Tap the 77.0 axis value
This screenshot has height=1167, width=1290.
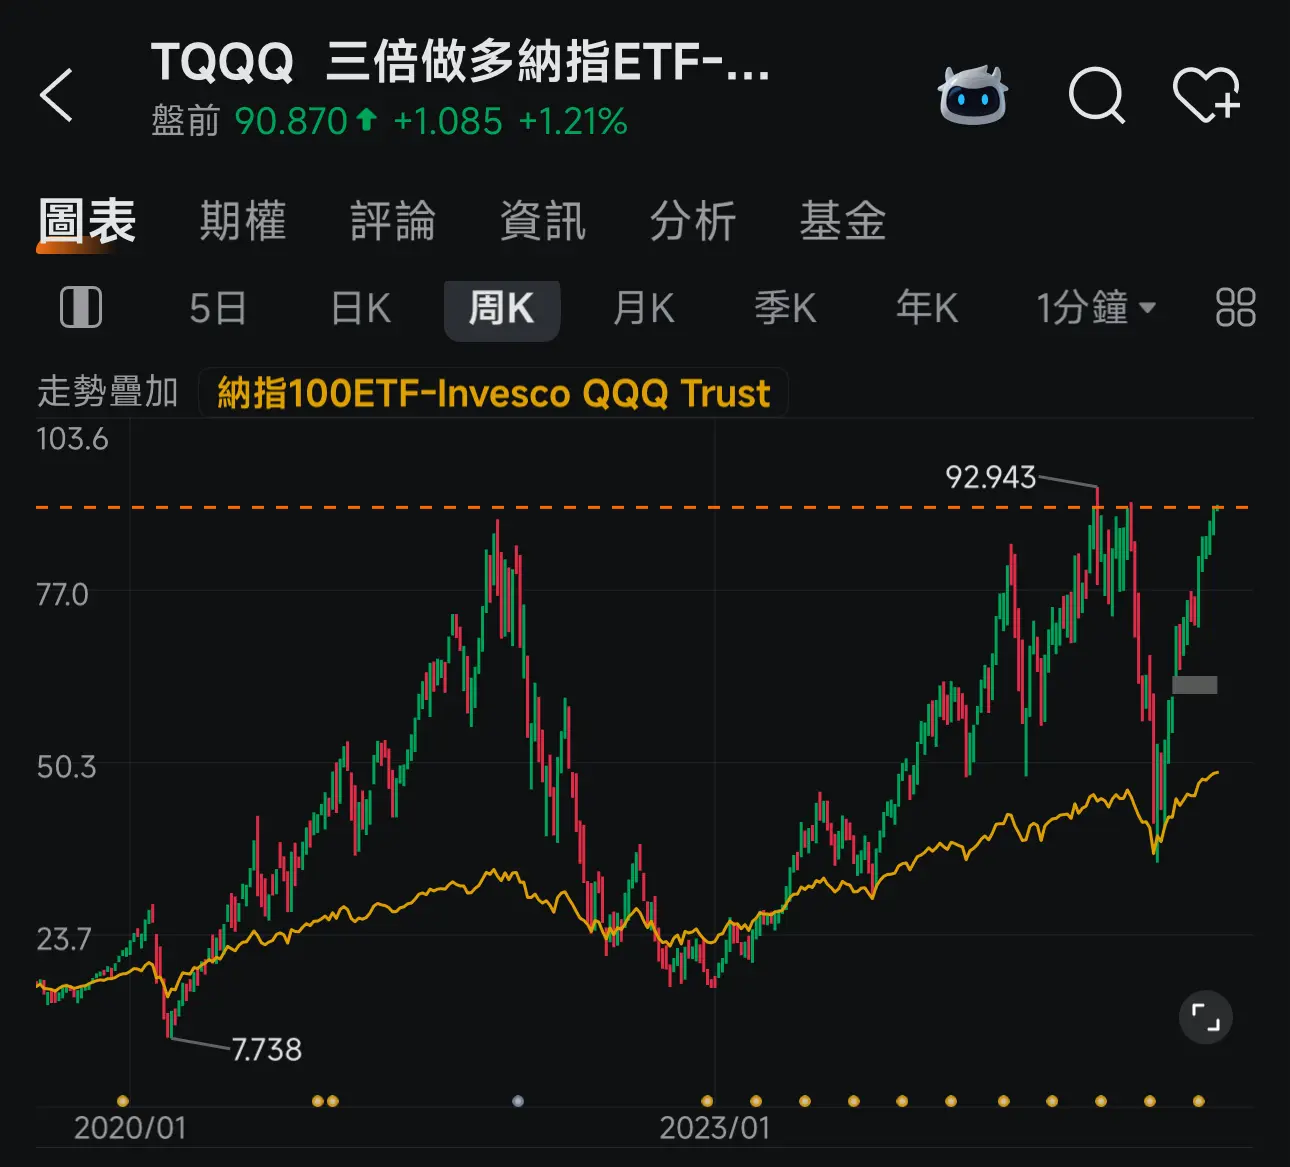62,595
